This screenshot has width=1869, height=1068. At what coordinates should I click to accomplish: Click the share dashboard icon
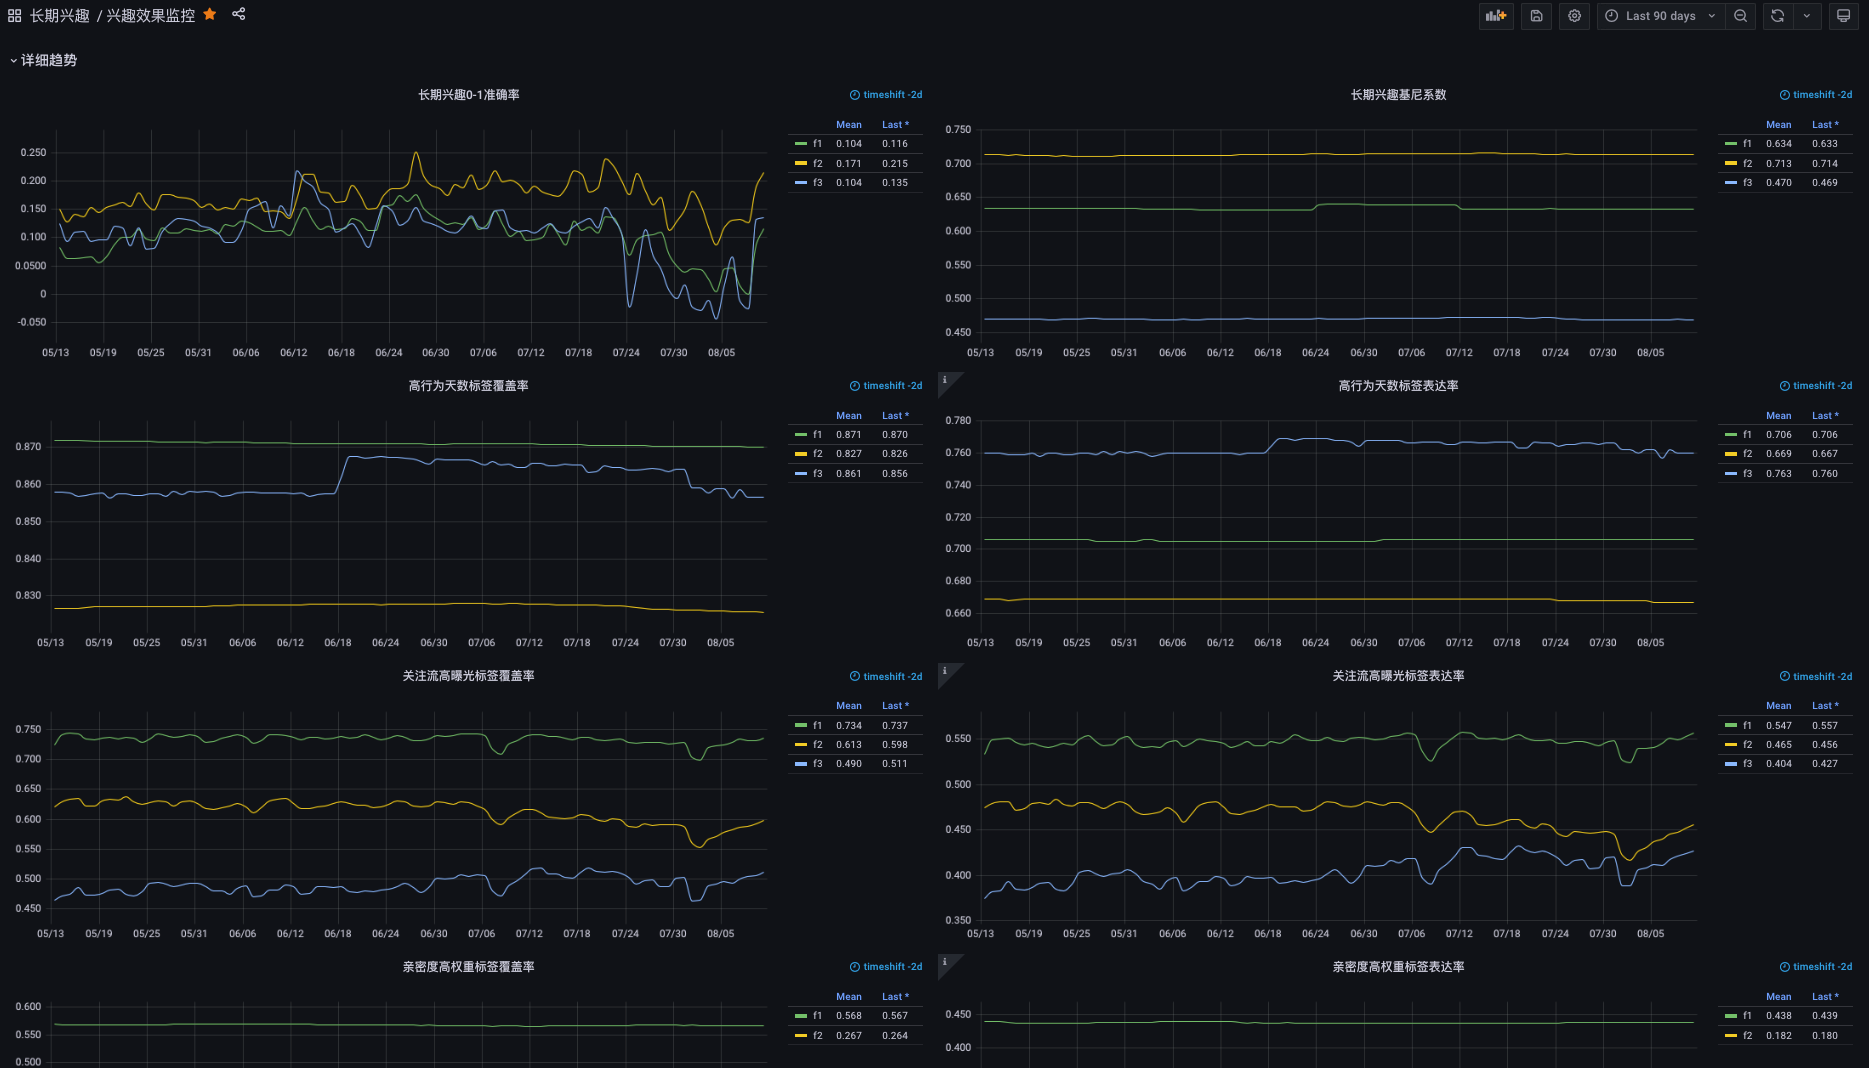[x=238, y=15]
